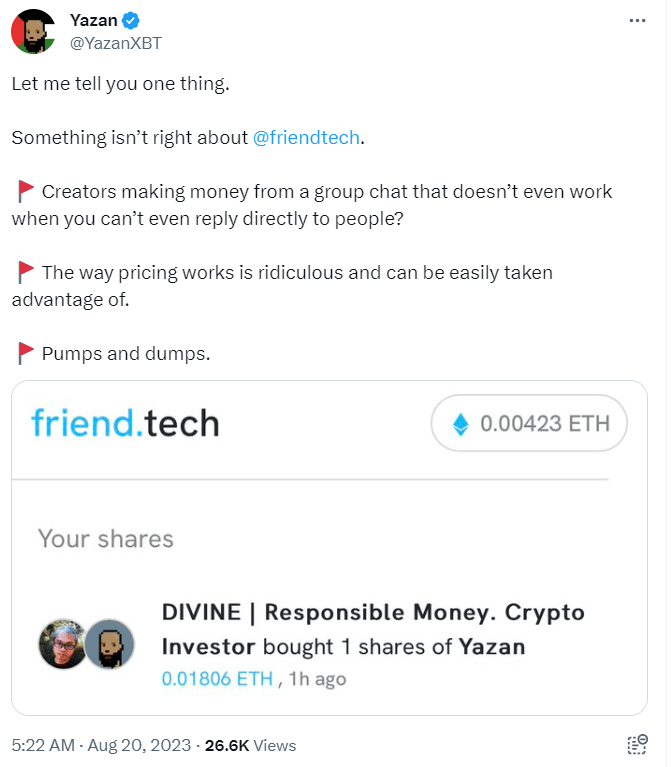Click the 26.6K Views count

tap(250, 745)
